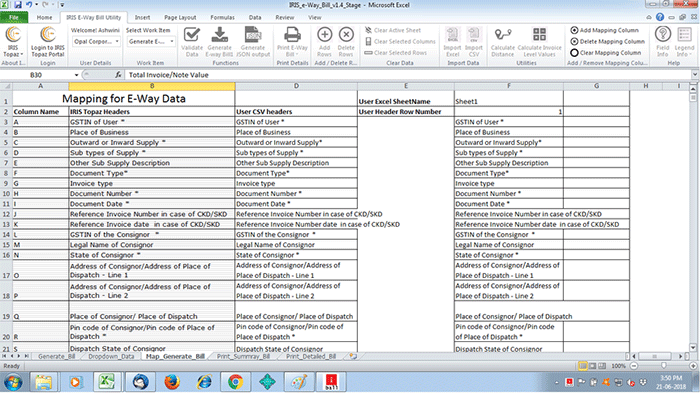Click zoom in plus button
Image resolution: width=700 pixels, height=393 pixels.
click(x=693, y=366)
